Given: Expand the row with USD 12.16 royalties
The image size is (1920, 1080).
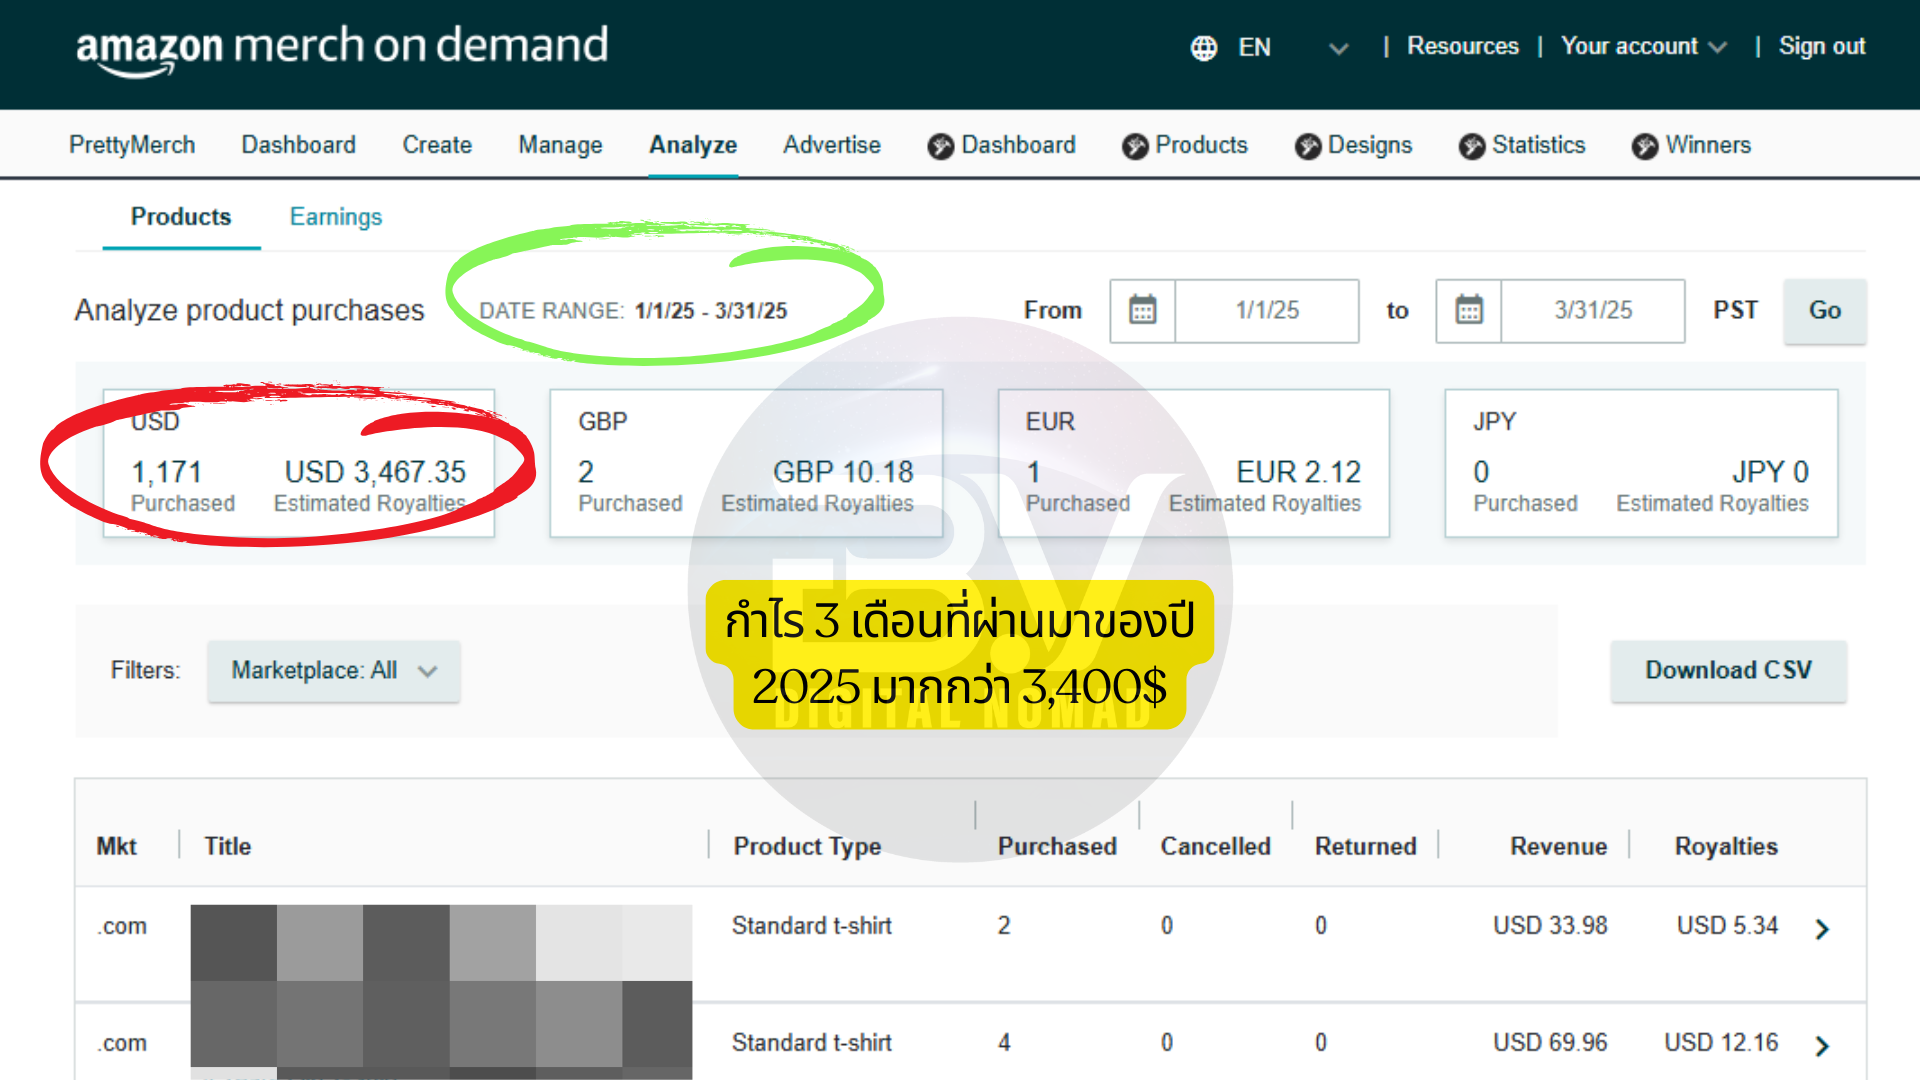Looking at the screenshot, I should pyautogui.click(x=1822, y=1045).
